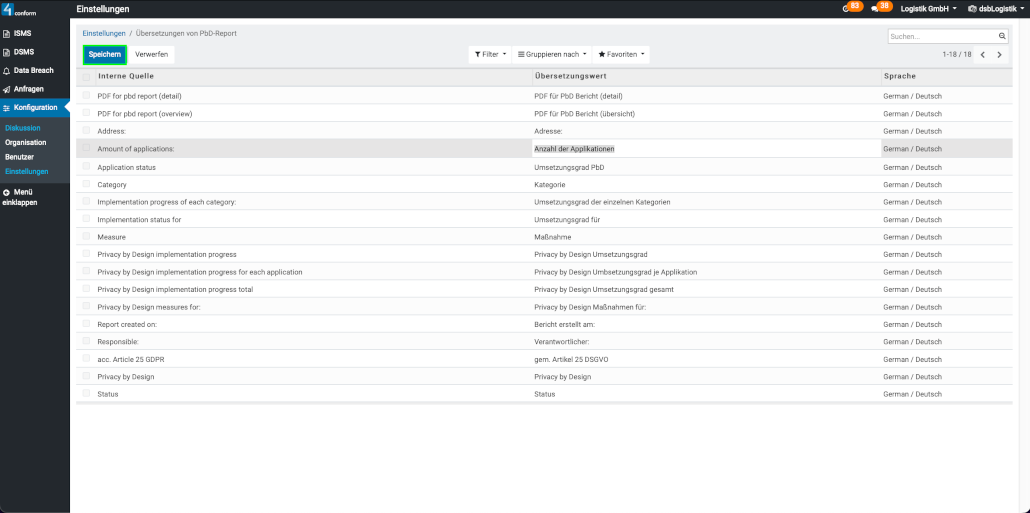Screen dimensions: 1030x513
Task: Check the Report created on: row checkbox
Action: (x=86, y=324)
